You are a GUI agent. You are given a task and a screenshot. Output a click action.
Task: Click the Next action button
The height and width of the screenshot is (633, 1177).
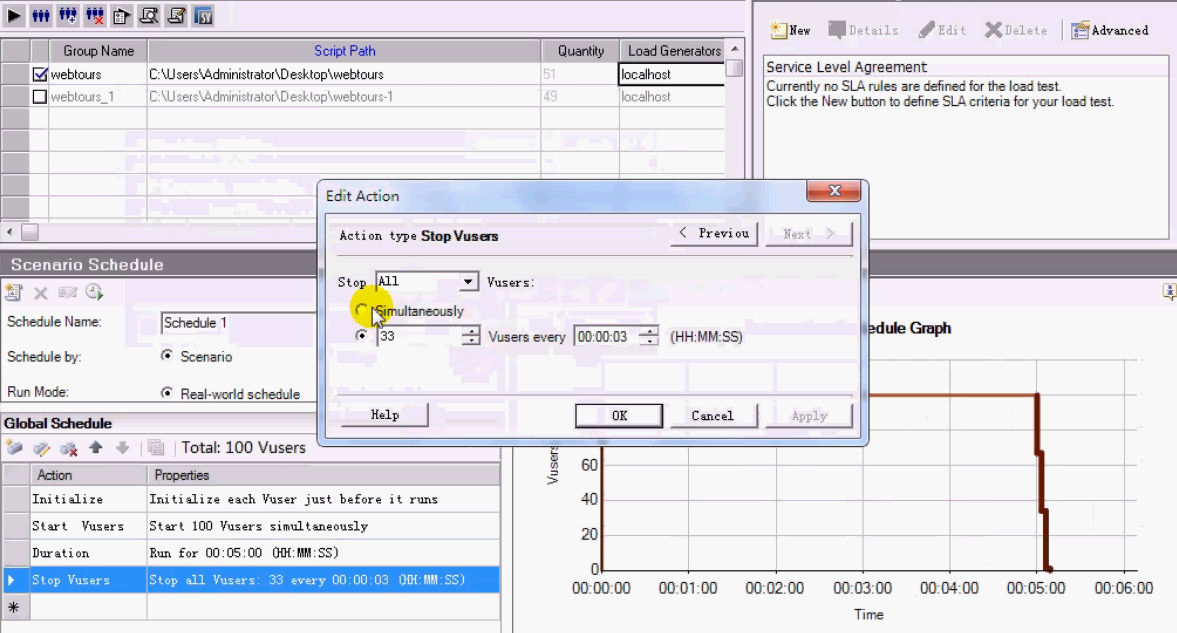pyautogui.click(x=808, y=234)
